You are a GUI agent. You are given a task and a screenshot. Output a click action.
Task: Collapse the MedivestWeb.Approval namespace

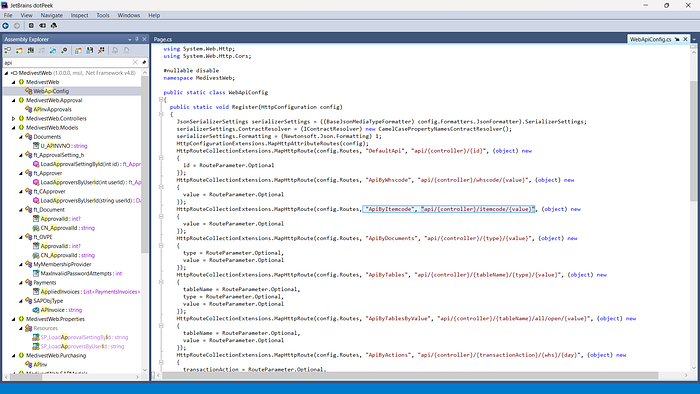click(13, 100)
